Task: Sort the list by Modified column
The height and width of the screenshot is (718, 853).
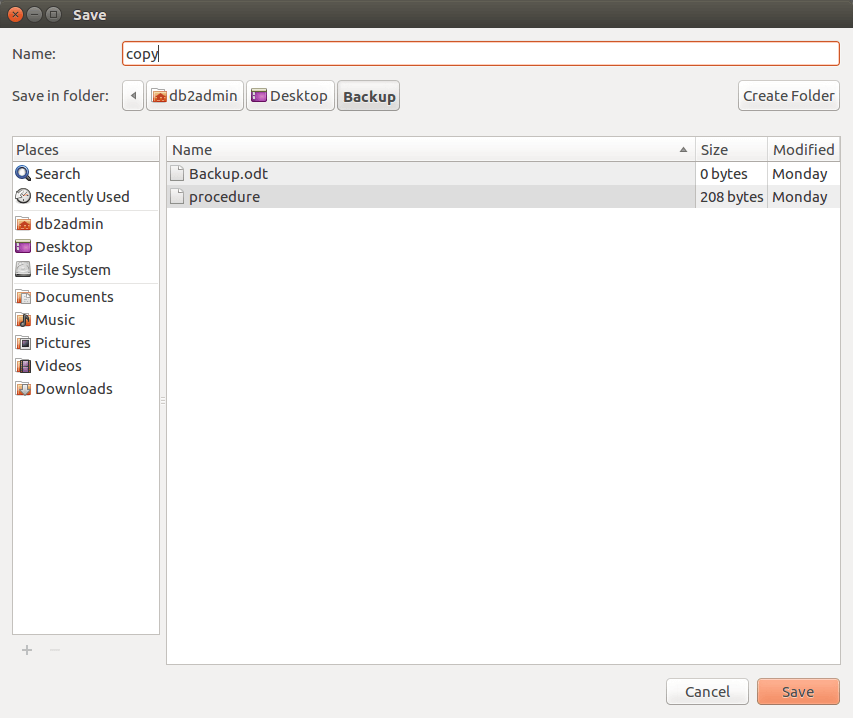Action: coord(803,150)
